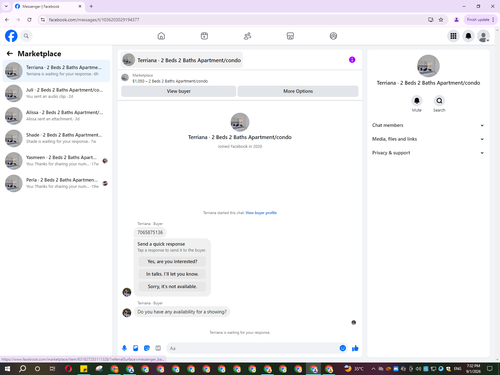Click the View buyer button
500x375 pixels.
pyautogui.click(x=179, y=91)
